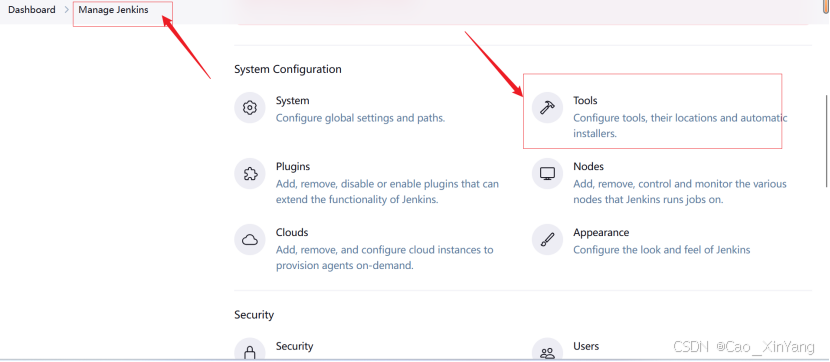Open the Security title link
This screenshot has height=362, width=830.
pos(294,346)
